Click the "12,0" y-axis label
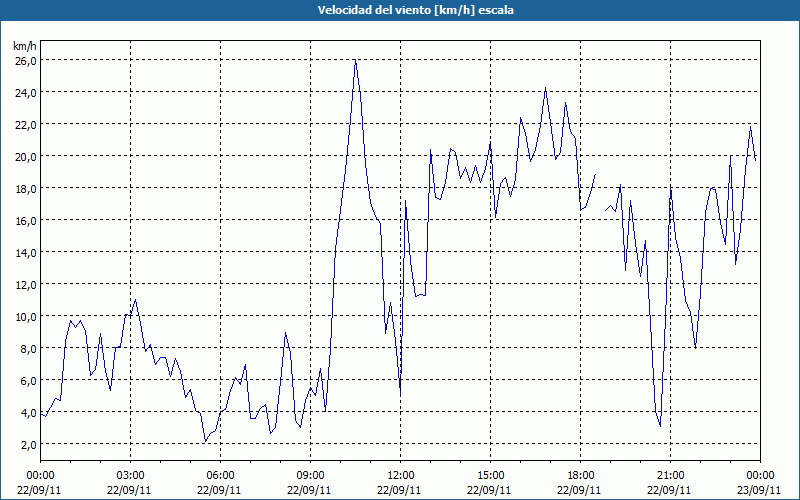 click(26, 285)
